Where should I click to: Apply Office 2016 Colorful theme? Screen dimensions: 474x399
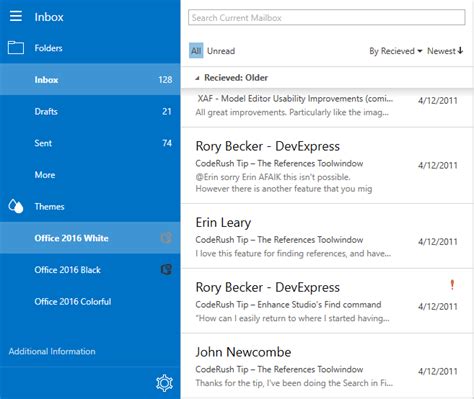coord(90,301)
